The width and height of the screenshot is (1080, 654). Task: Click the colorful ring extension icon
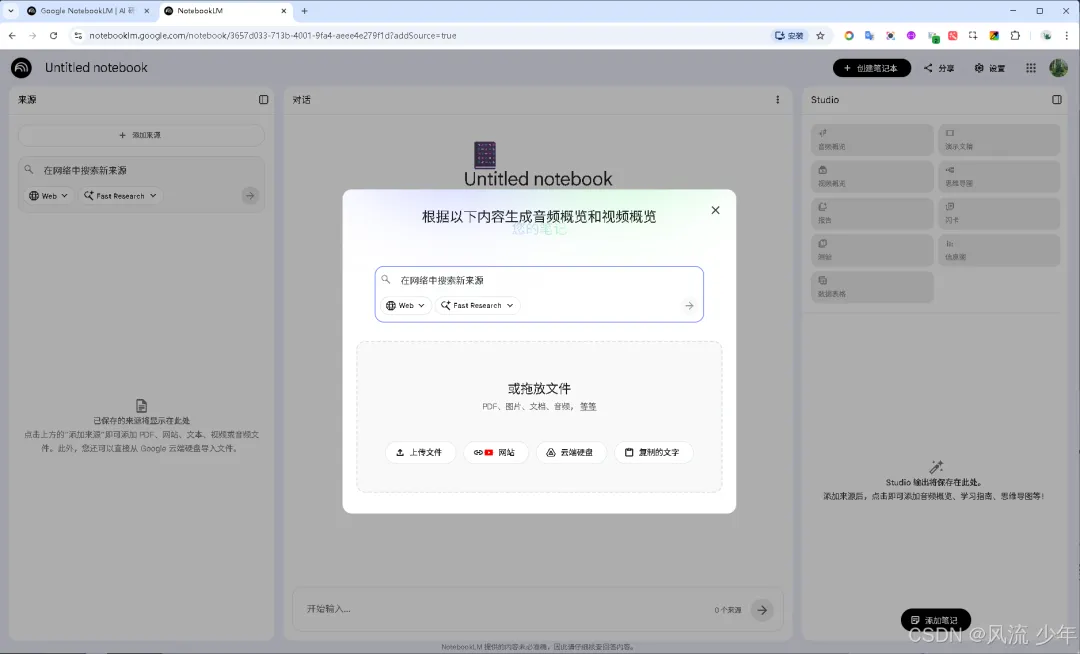(849, 36)
